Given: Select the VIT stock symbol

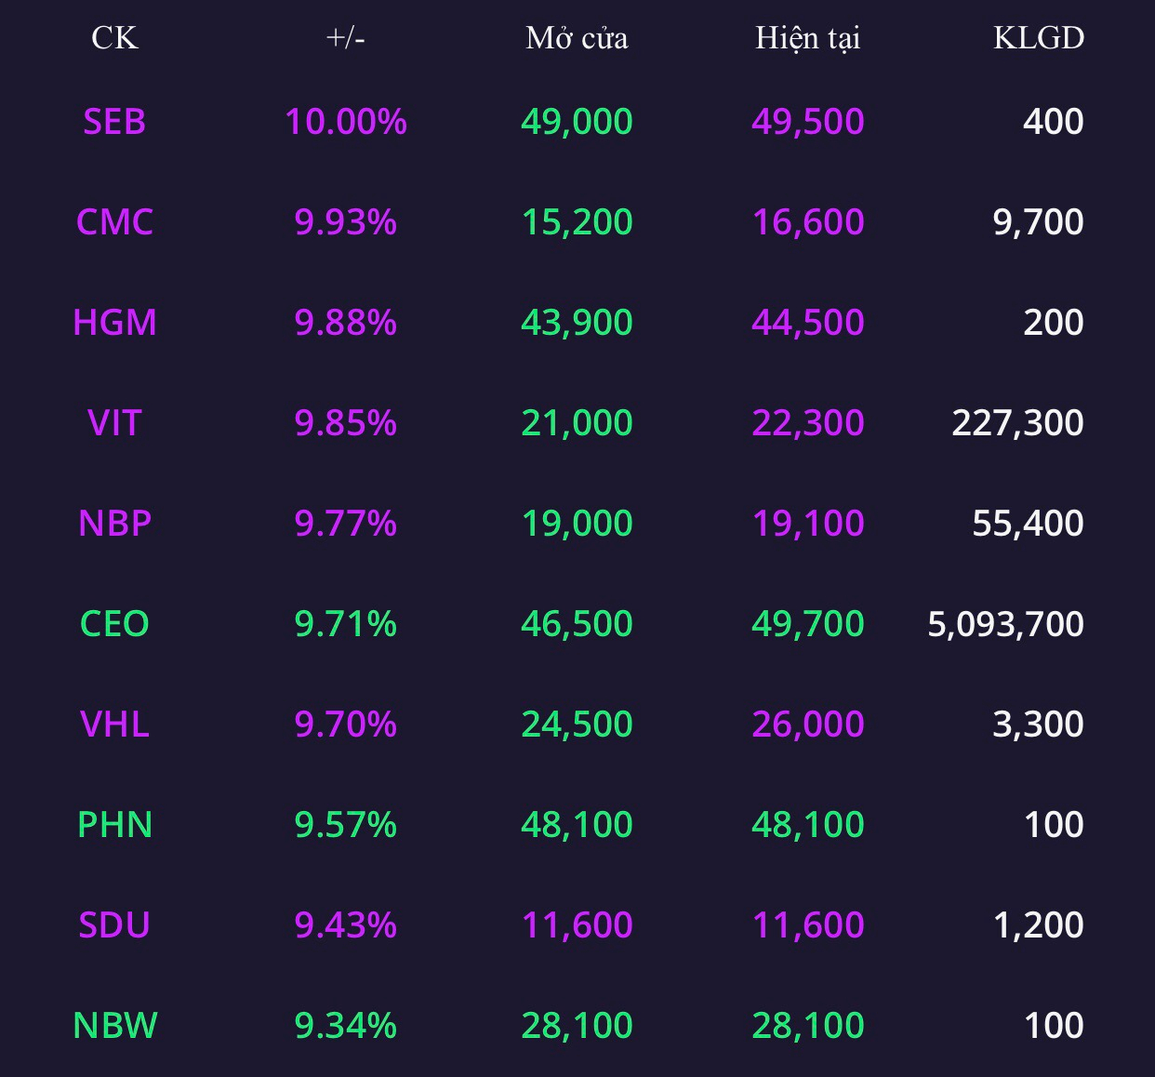Looking at the screenshot, I should click(114, 423).
